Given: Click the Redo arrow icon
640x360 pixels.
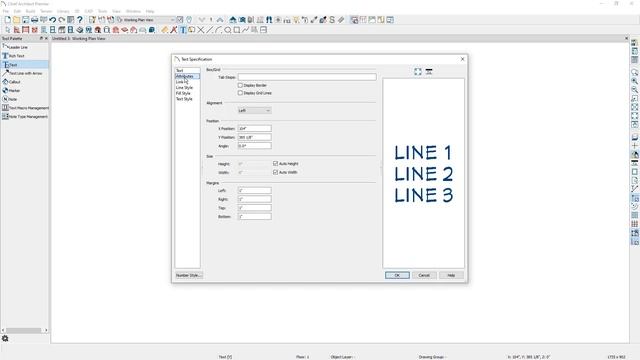Looking at the screenshot, I should click(x=62, y=20).
